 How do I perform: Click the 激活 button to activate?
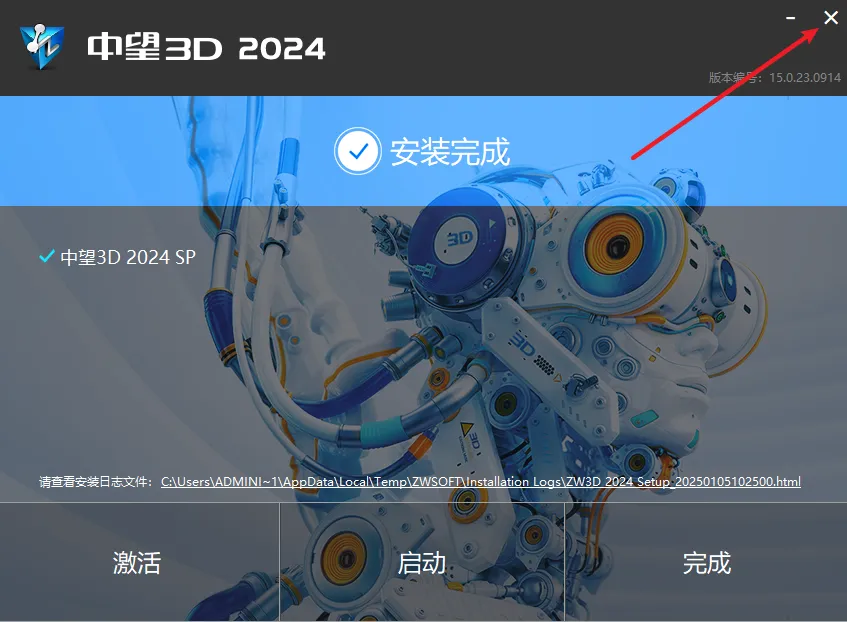point(139,562)
